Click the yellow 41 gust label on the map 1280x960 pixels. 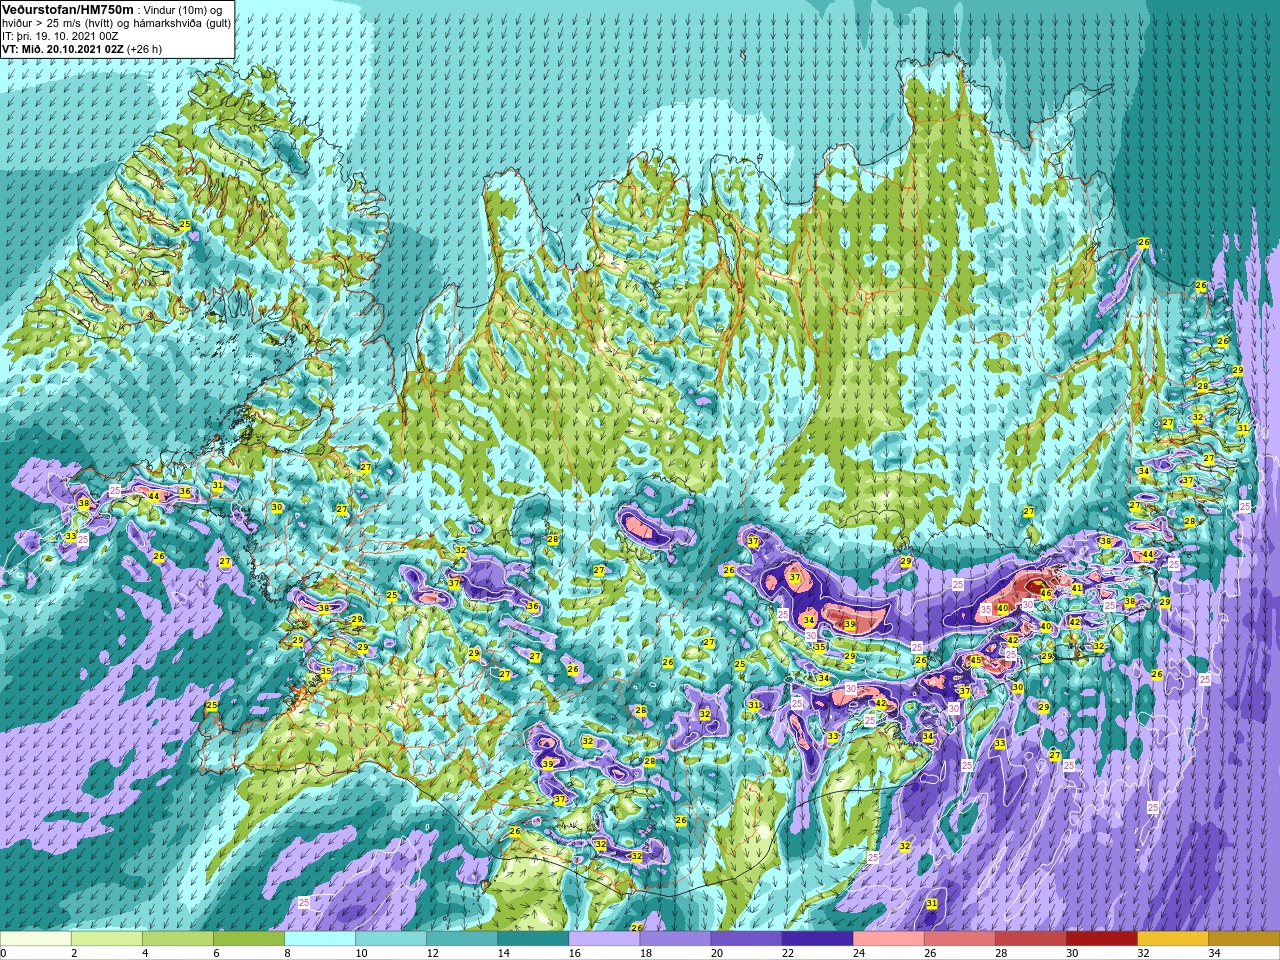(x=1077, y=588)
